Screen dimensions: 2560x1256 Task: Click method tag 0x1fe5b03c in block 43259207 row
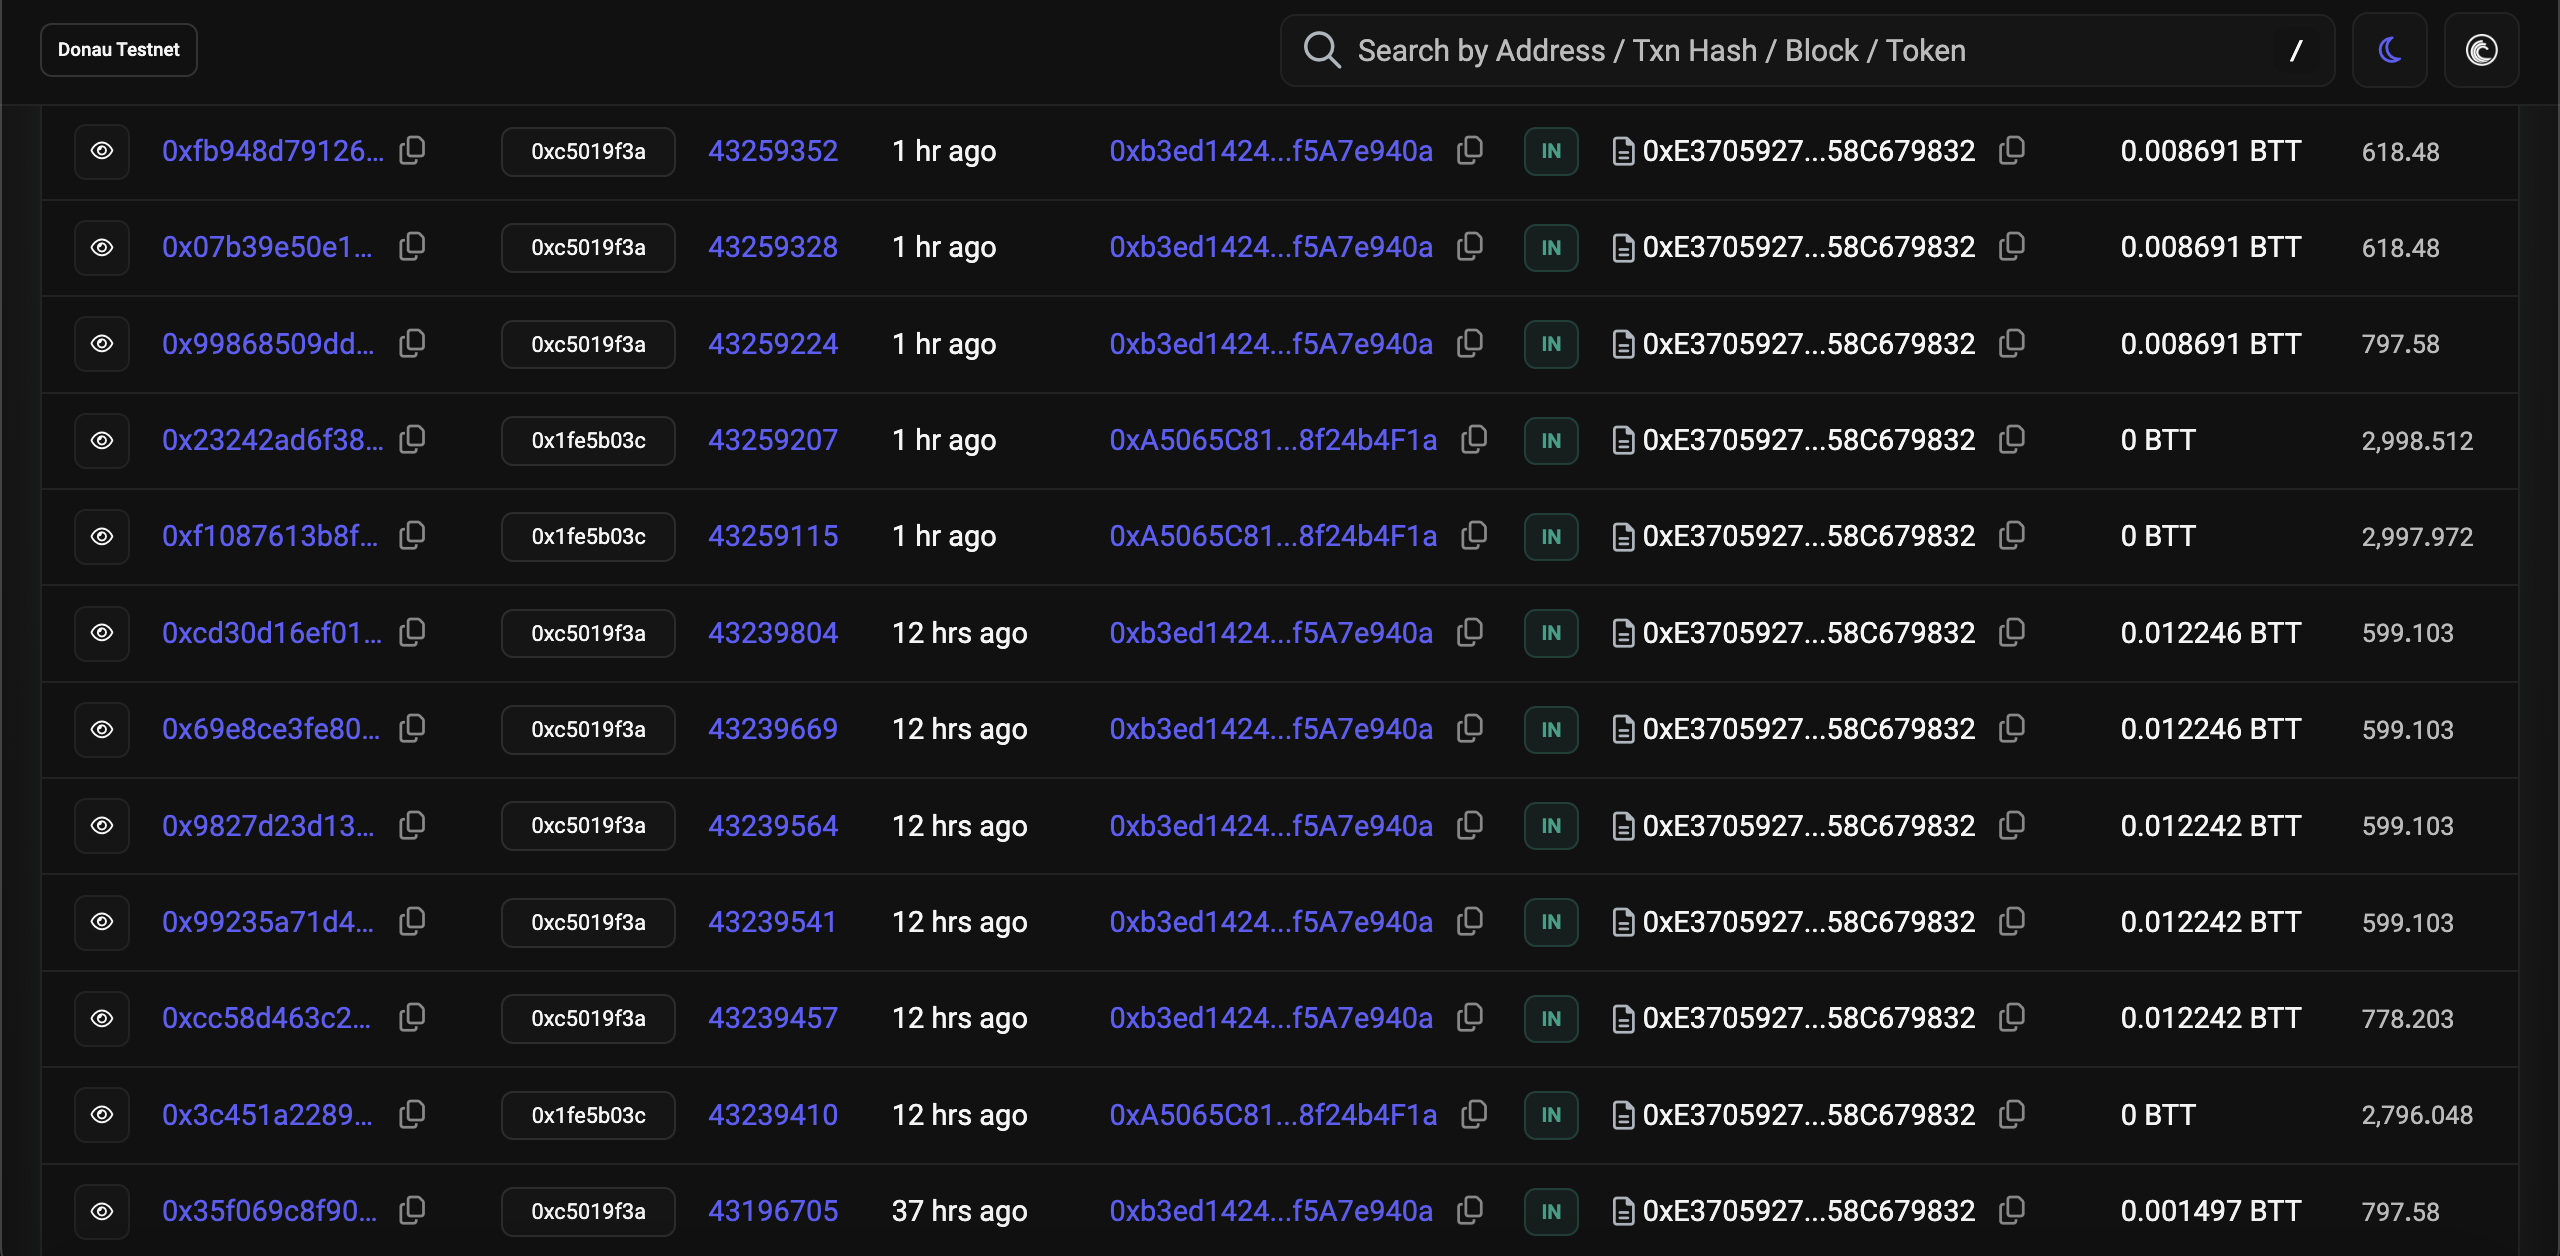tap(588, 440)
